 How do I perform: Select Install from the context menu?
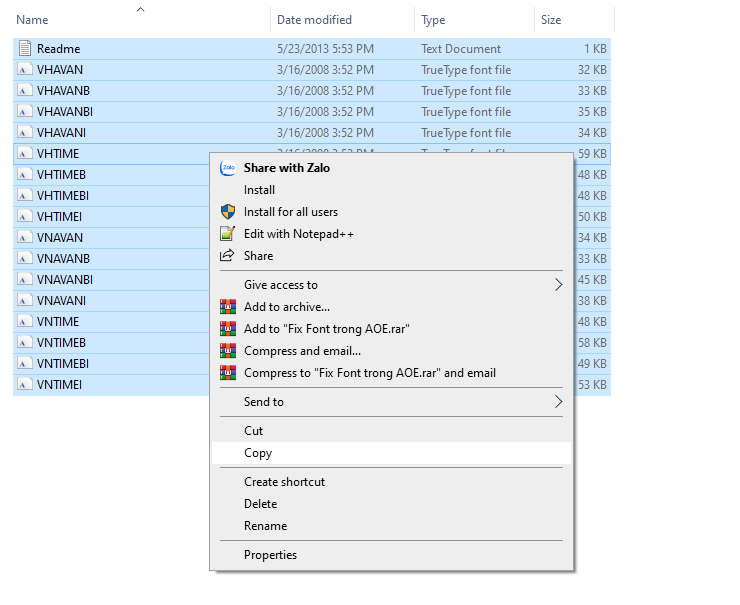pyautogui.click(x=259, y=190)
